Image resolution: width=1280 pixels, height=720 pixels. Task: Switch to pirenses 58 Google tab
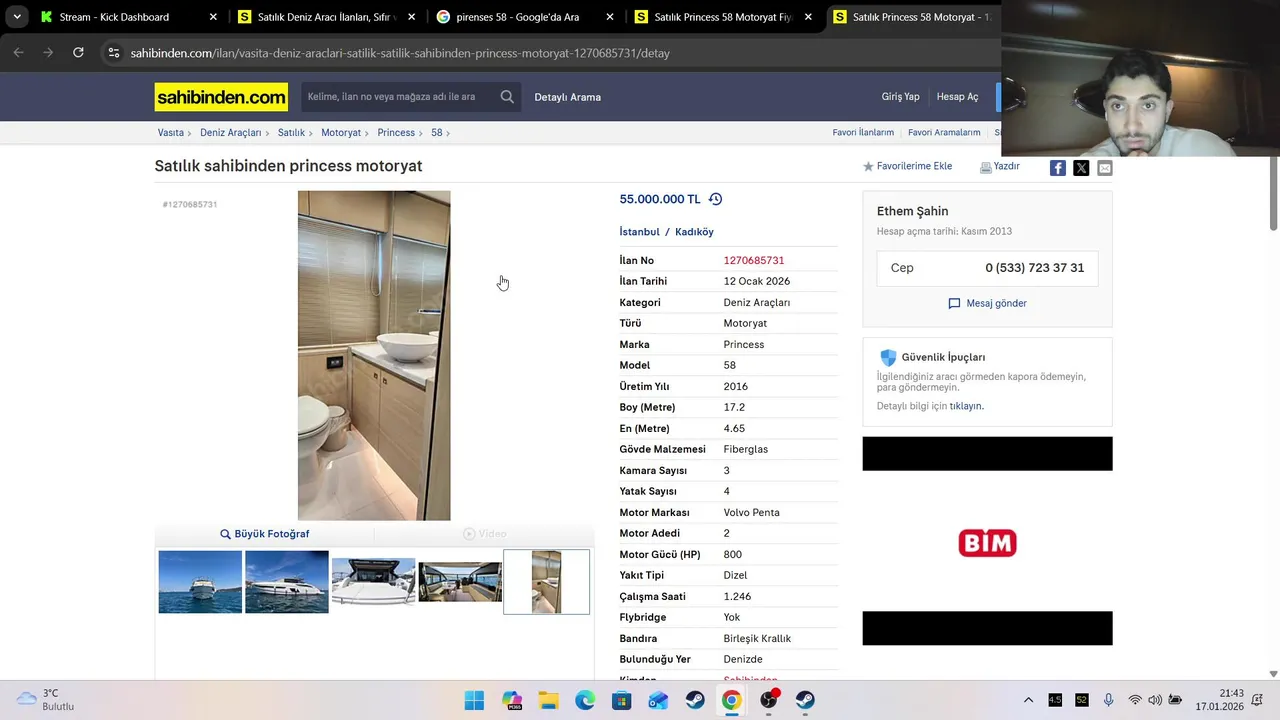click(x=517, y=17)
